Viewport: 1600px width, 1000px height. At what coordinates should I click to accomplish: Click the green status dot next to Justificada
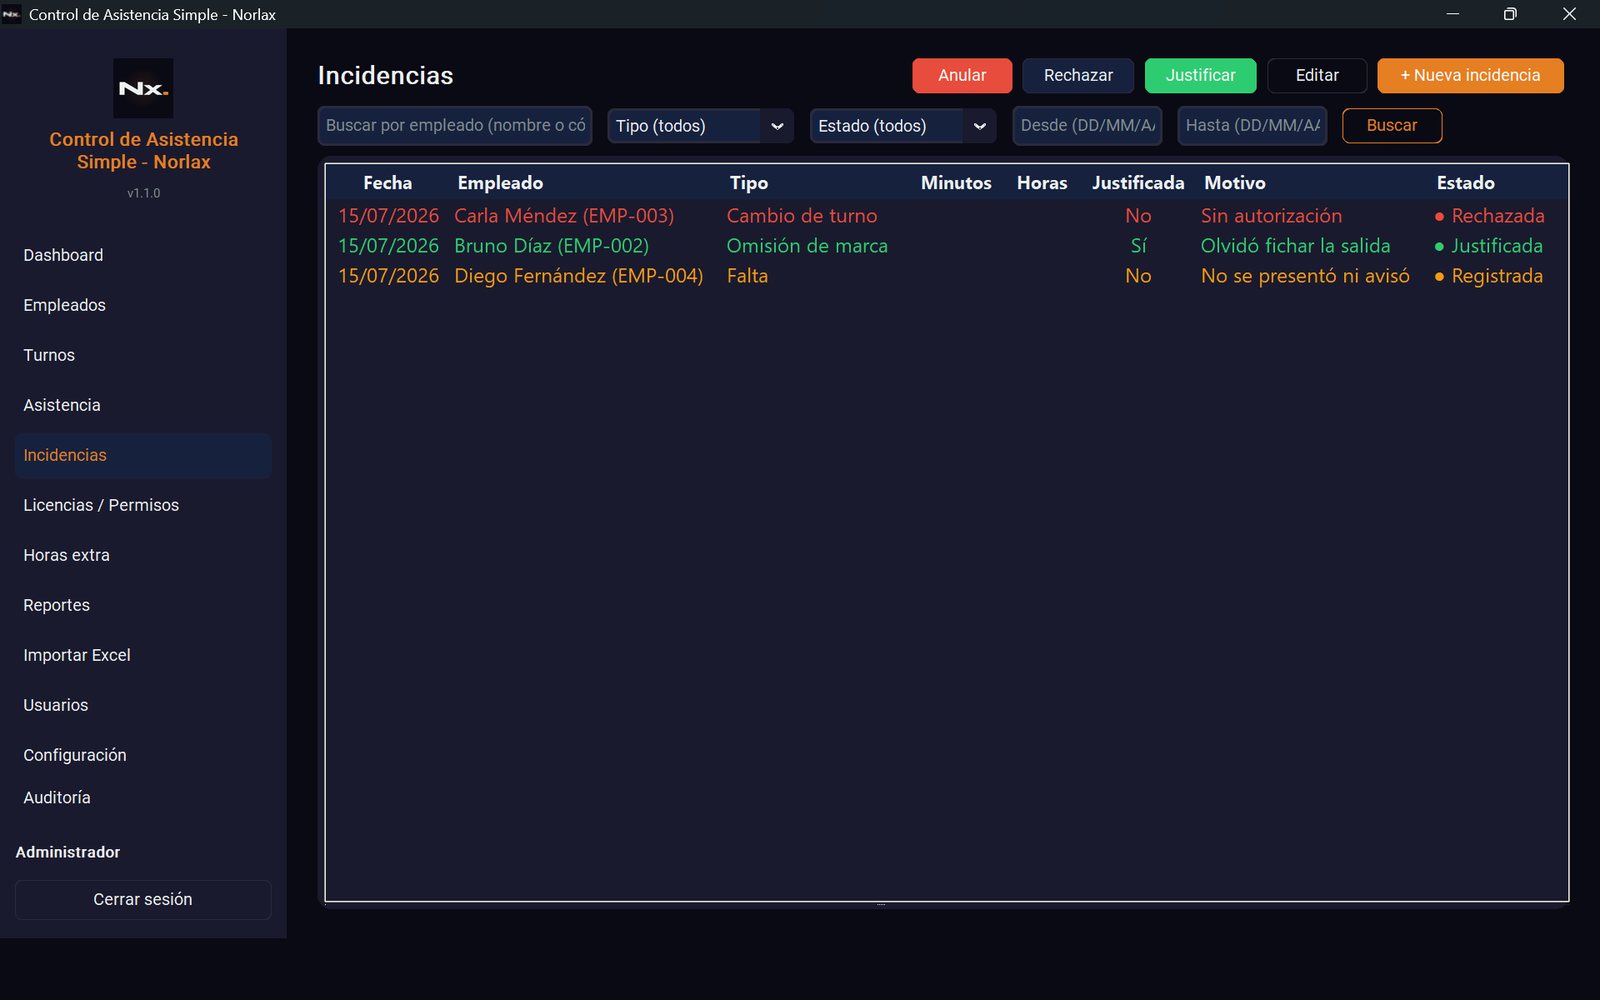[1439, 247]
